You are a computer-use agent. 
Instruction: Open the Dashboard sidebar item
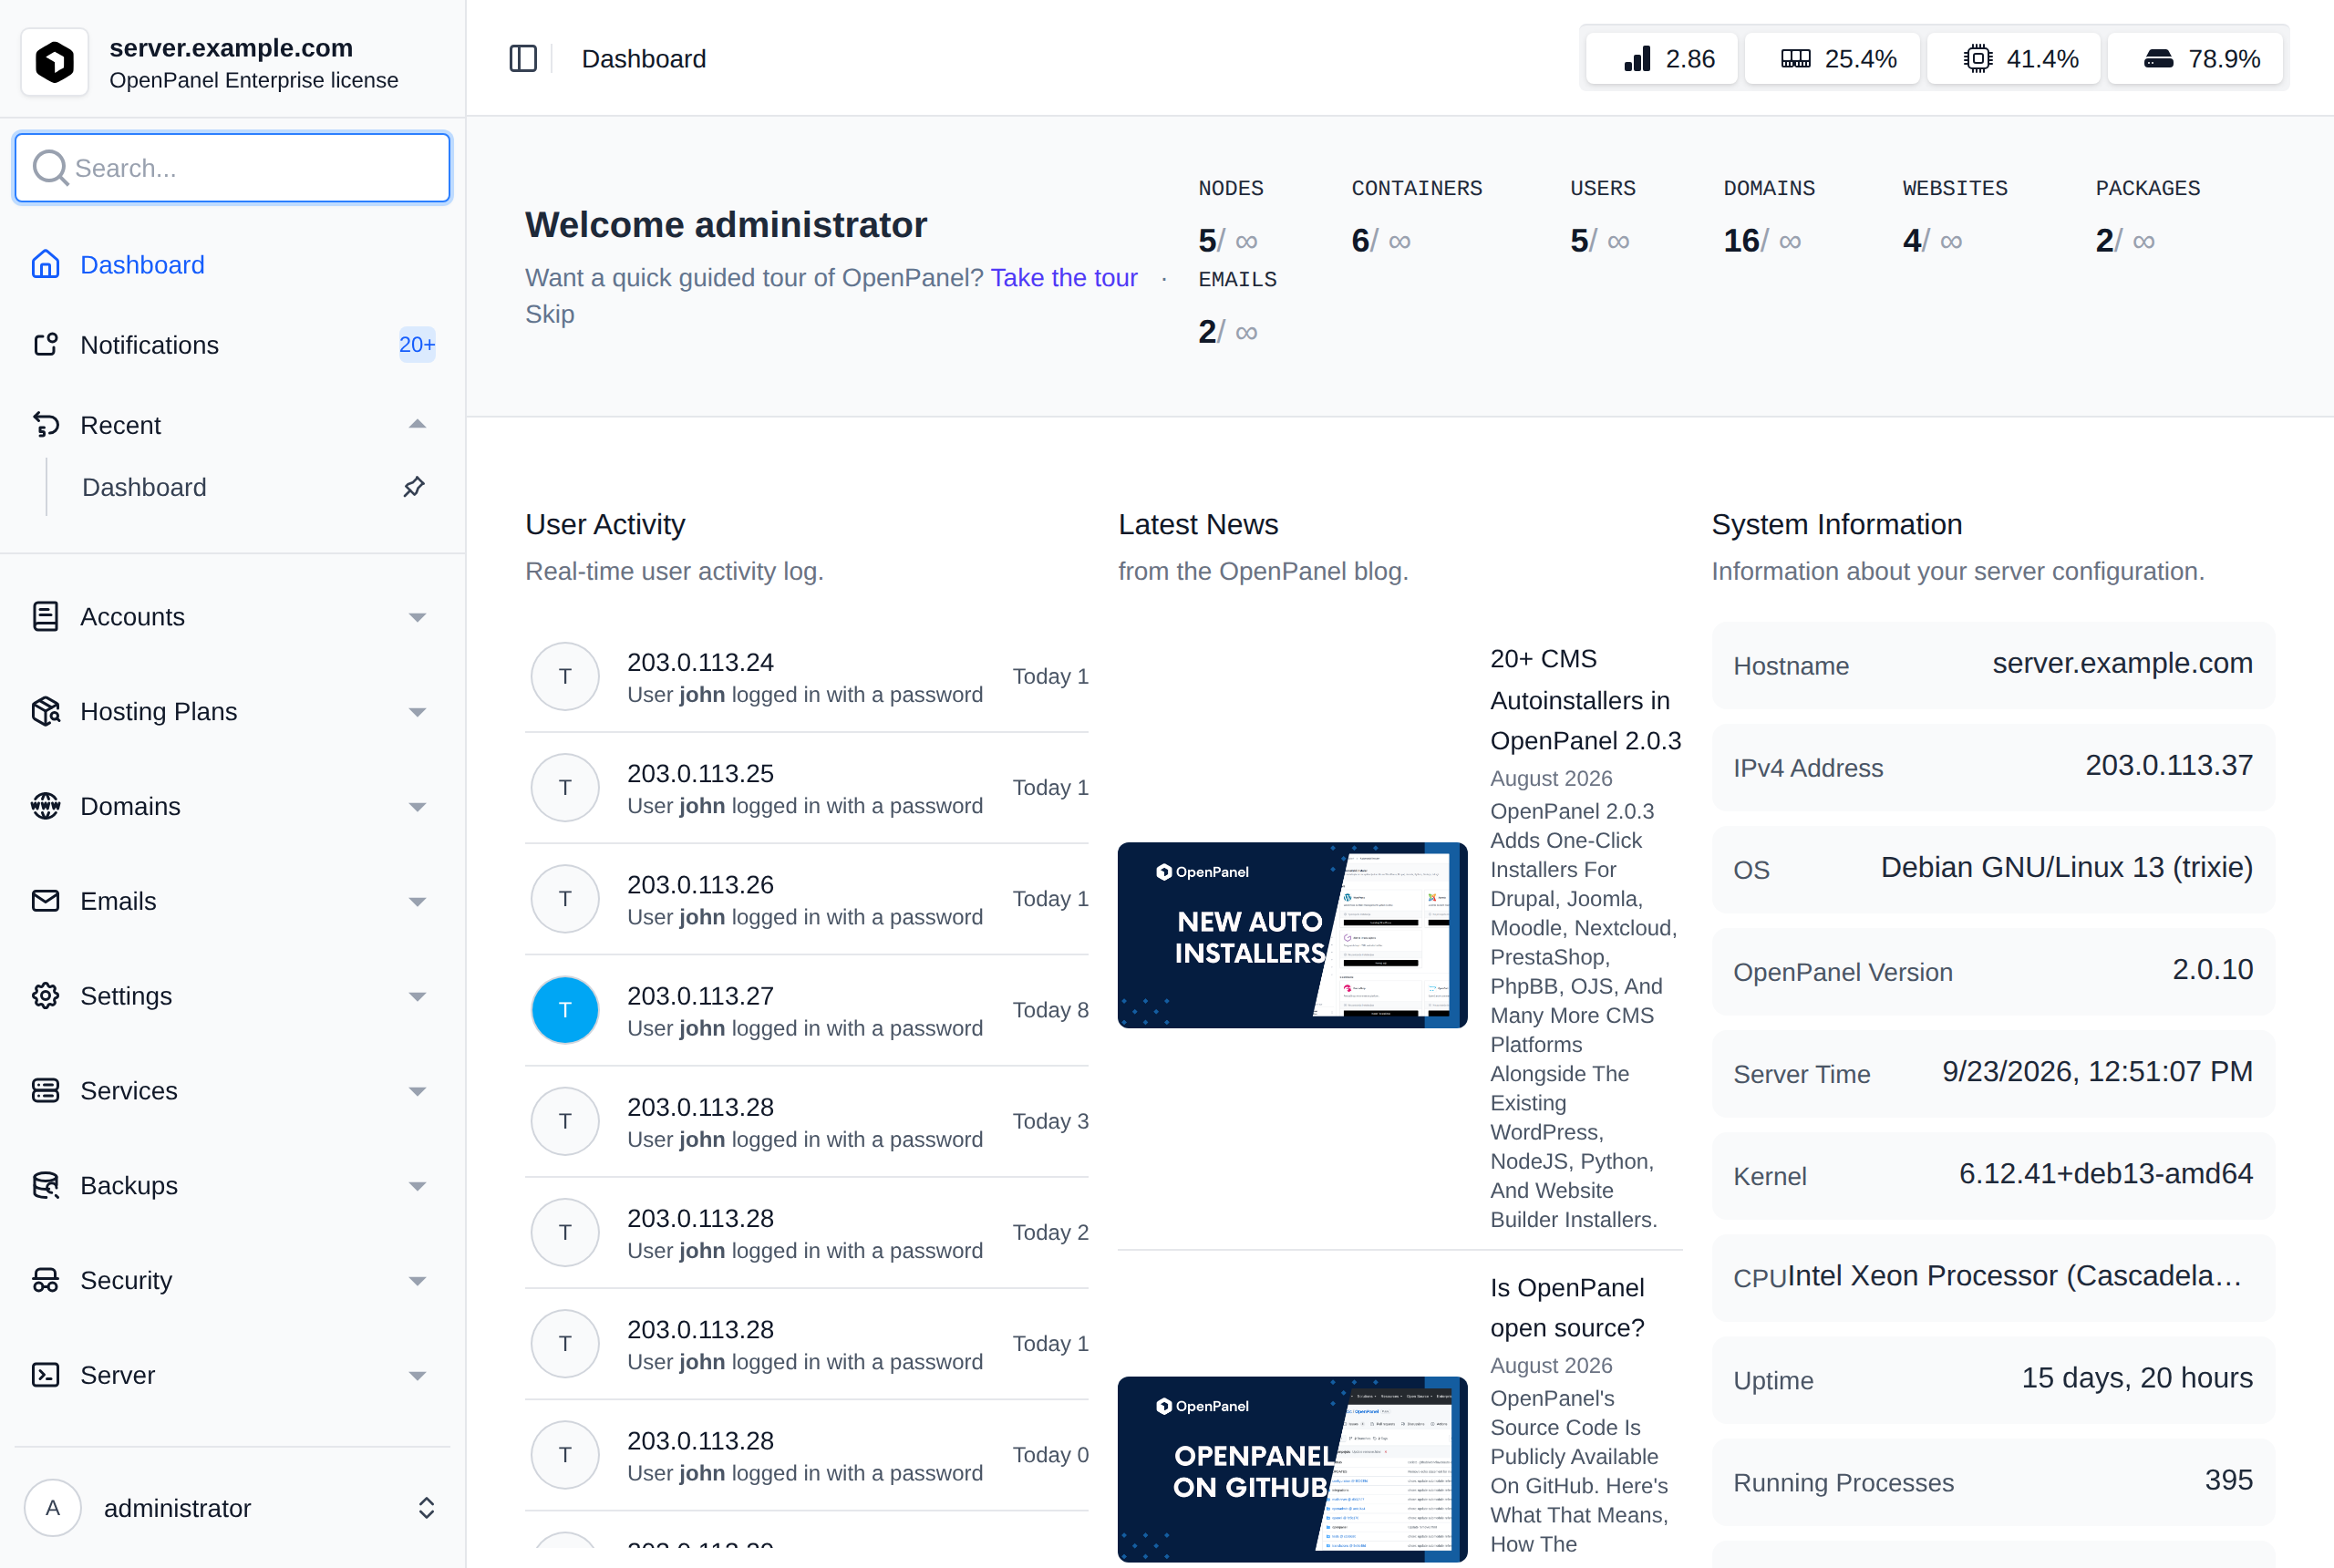232,264
